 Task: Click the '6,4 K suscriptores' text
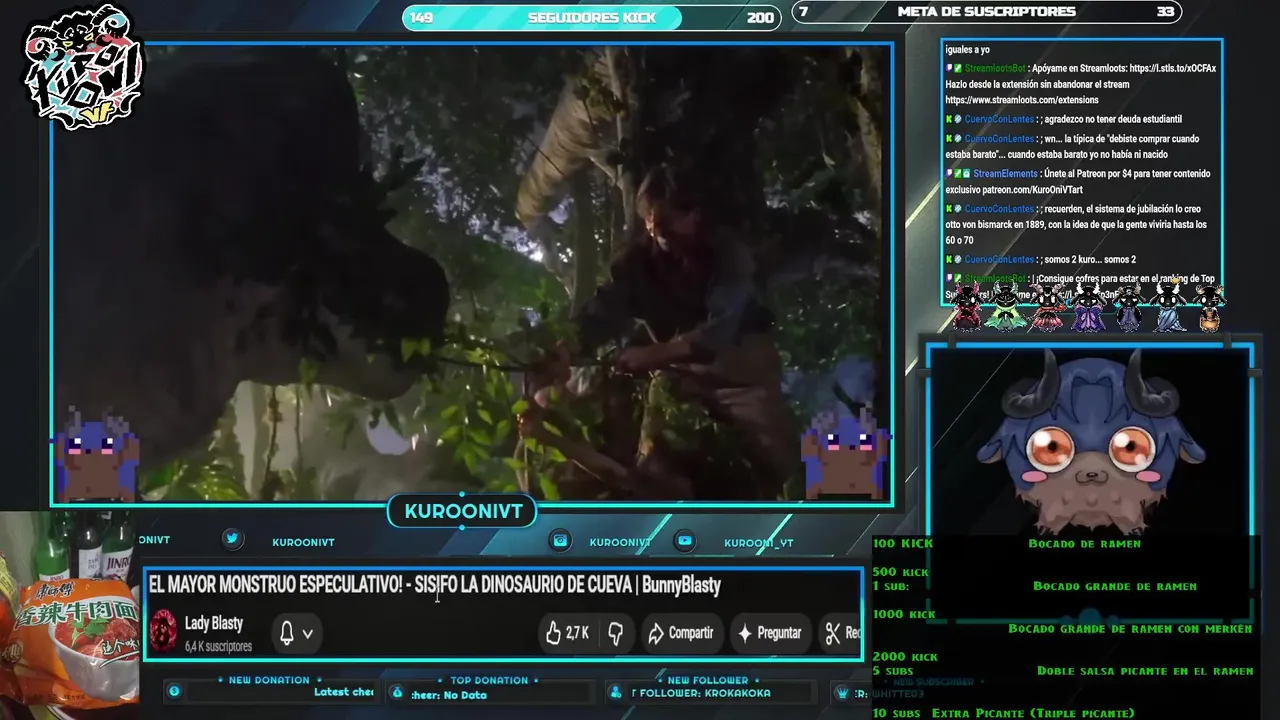click(x=218, y=646)
